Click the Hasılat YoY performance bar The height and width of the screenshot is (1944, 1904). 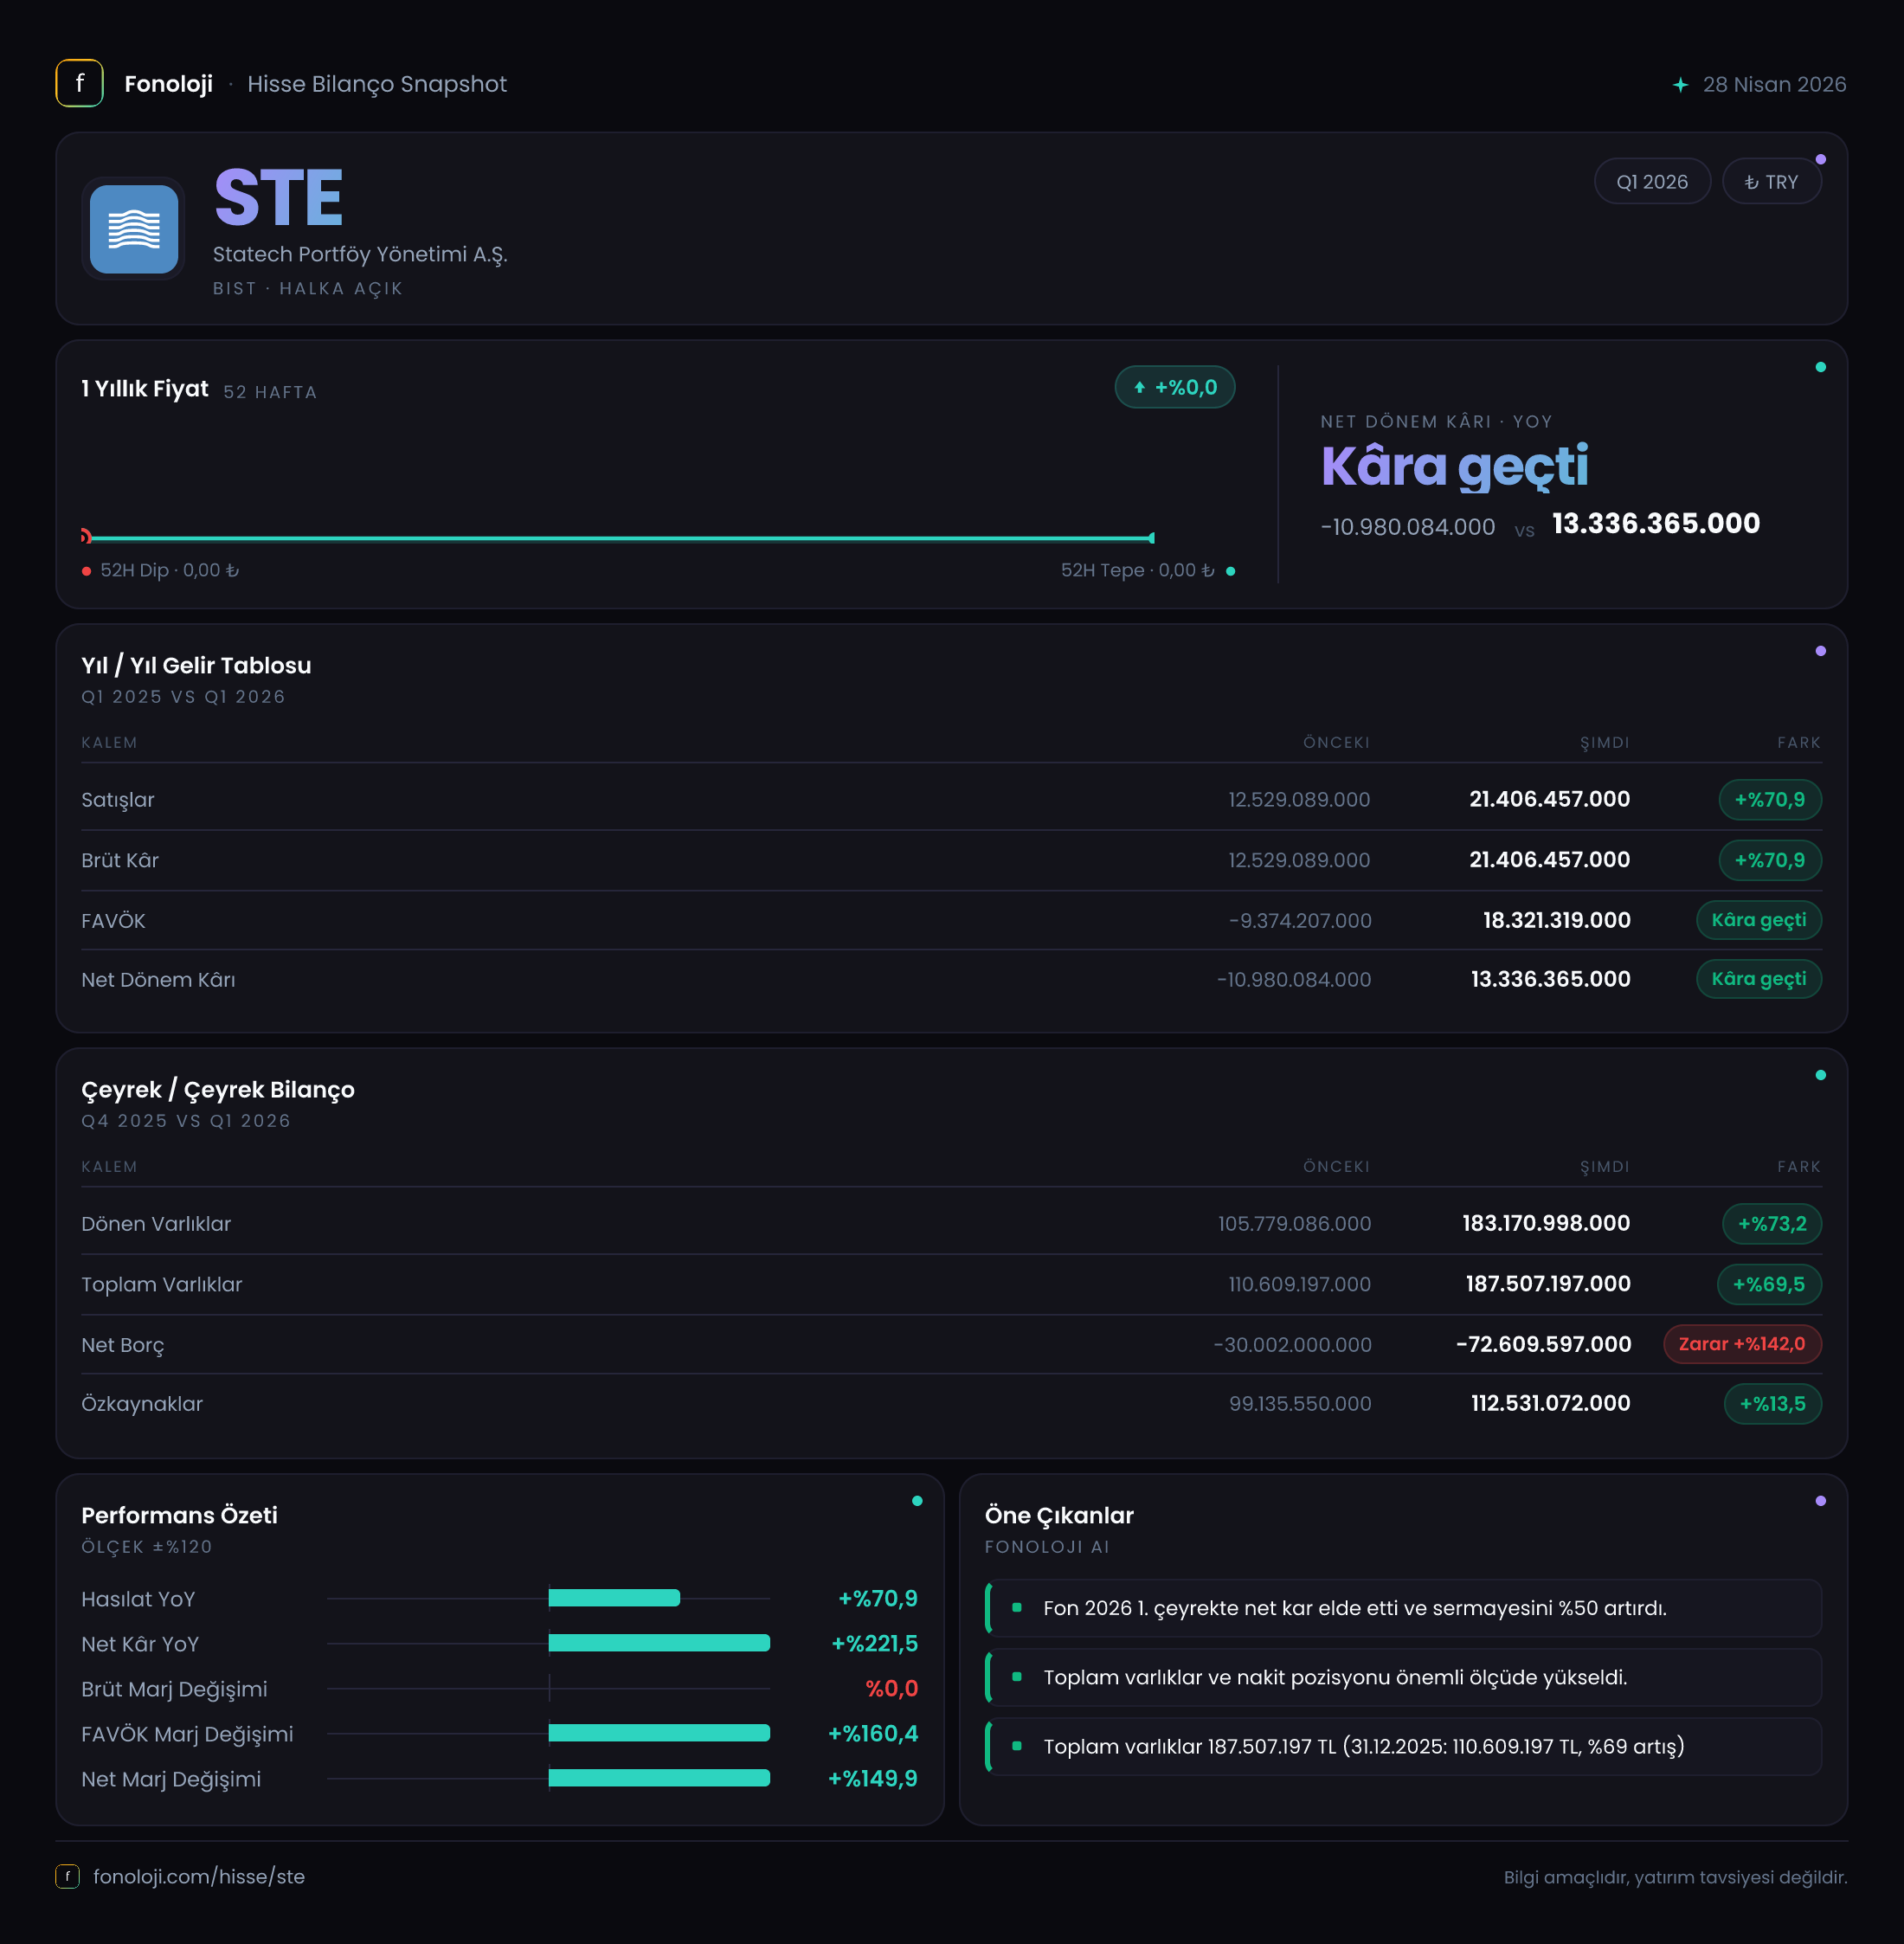pos(614,1598)
